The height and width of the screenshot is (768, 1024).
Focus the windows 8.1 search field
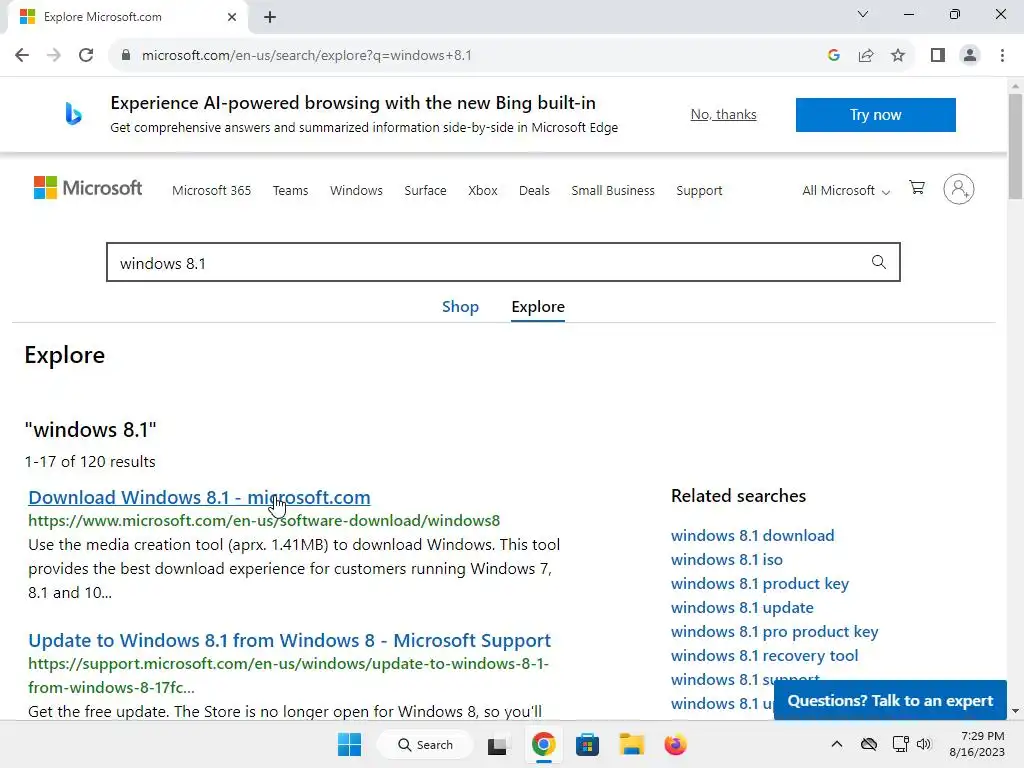pyautogui.click(x=503, y=262)
